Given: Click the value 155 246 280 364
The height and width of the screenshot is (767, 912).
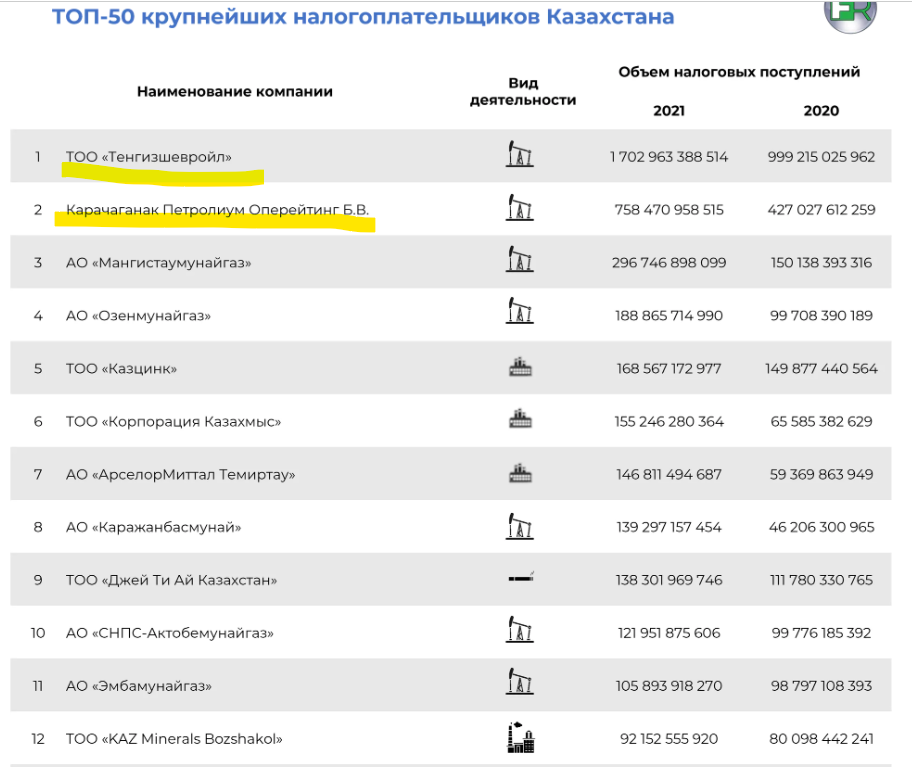Looking at the screenshot, I should tap(669, 422).
